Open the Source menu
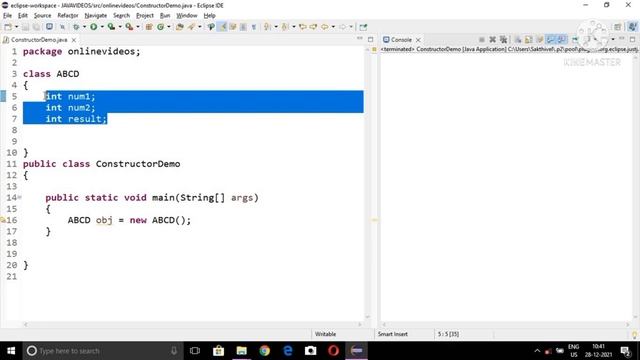The image size is (640, 360). point(42,16)
